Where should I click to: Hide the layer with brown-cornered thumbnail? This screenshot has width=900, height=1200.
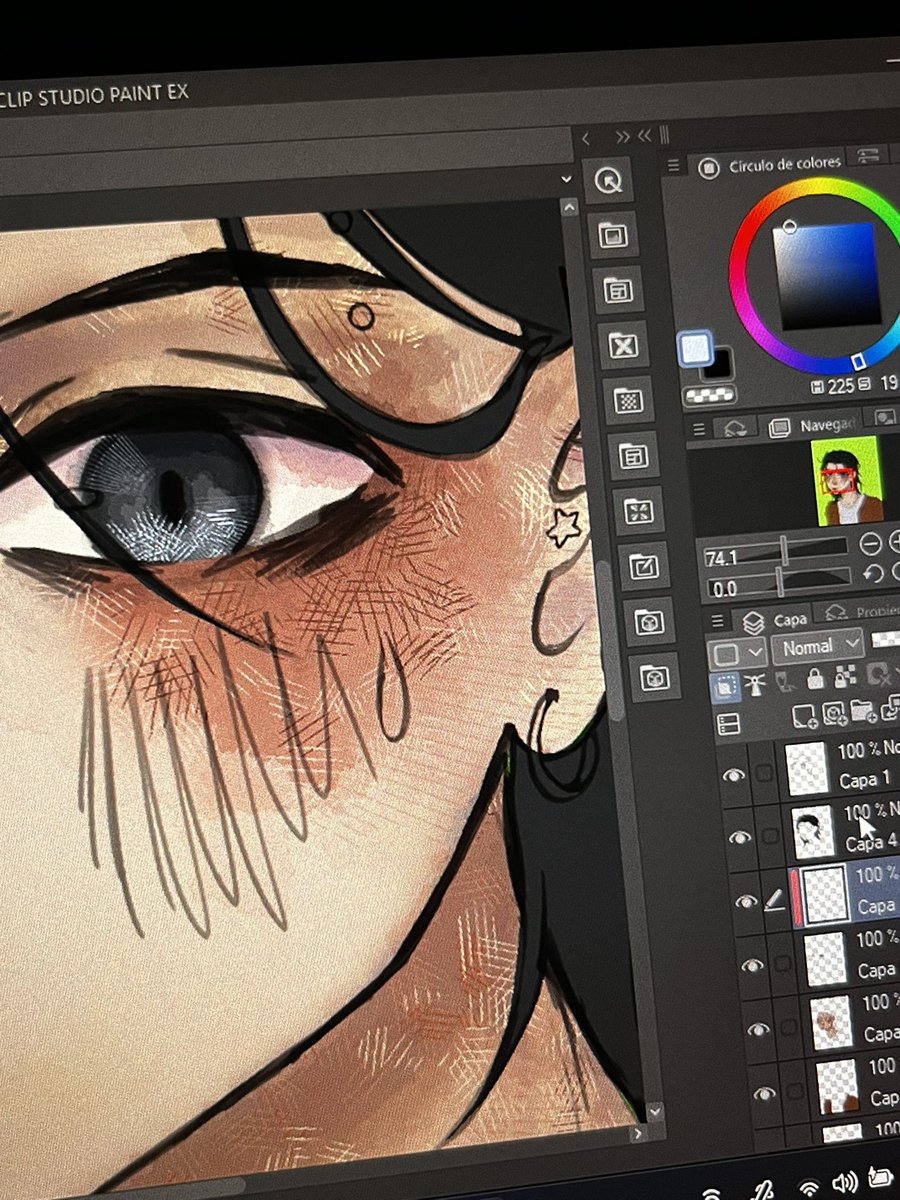764,1093
